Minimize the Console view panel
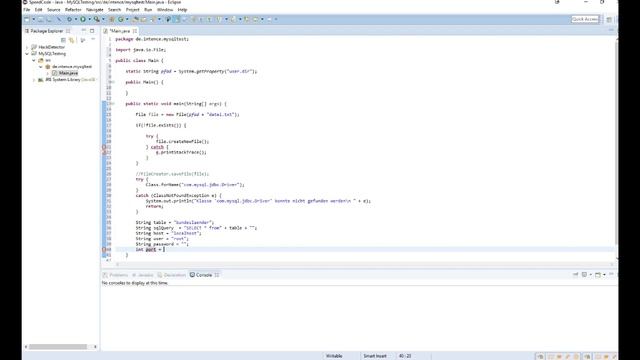 point(611,274)
